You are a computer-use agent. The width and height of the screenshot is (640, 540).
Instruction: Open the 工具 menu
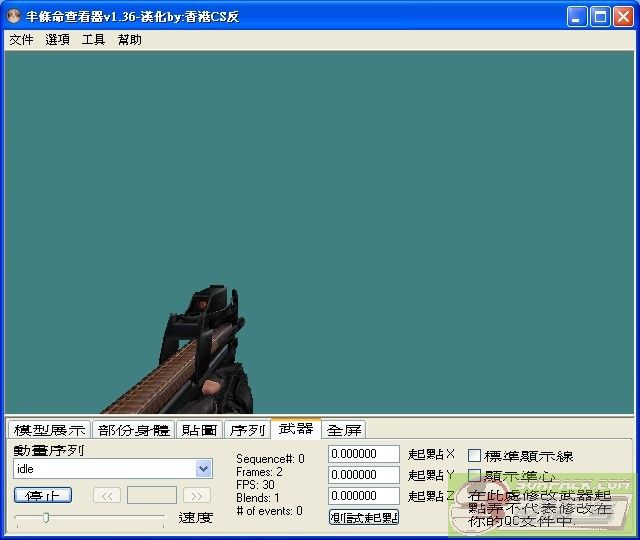coord(93,40)
